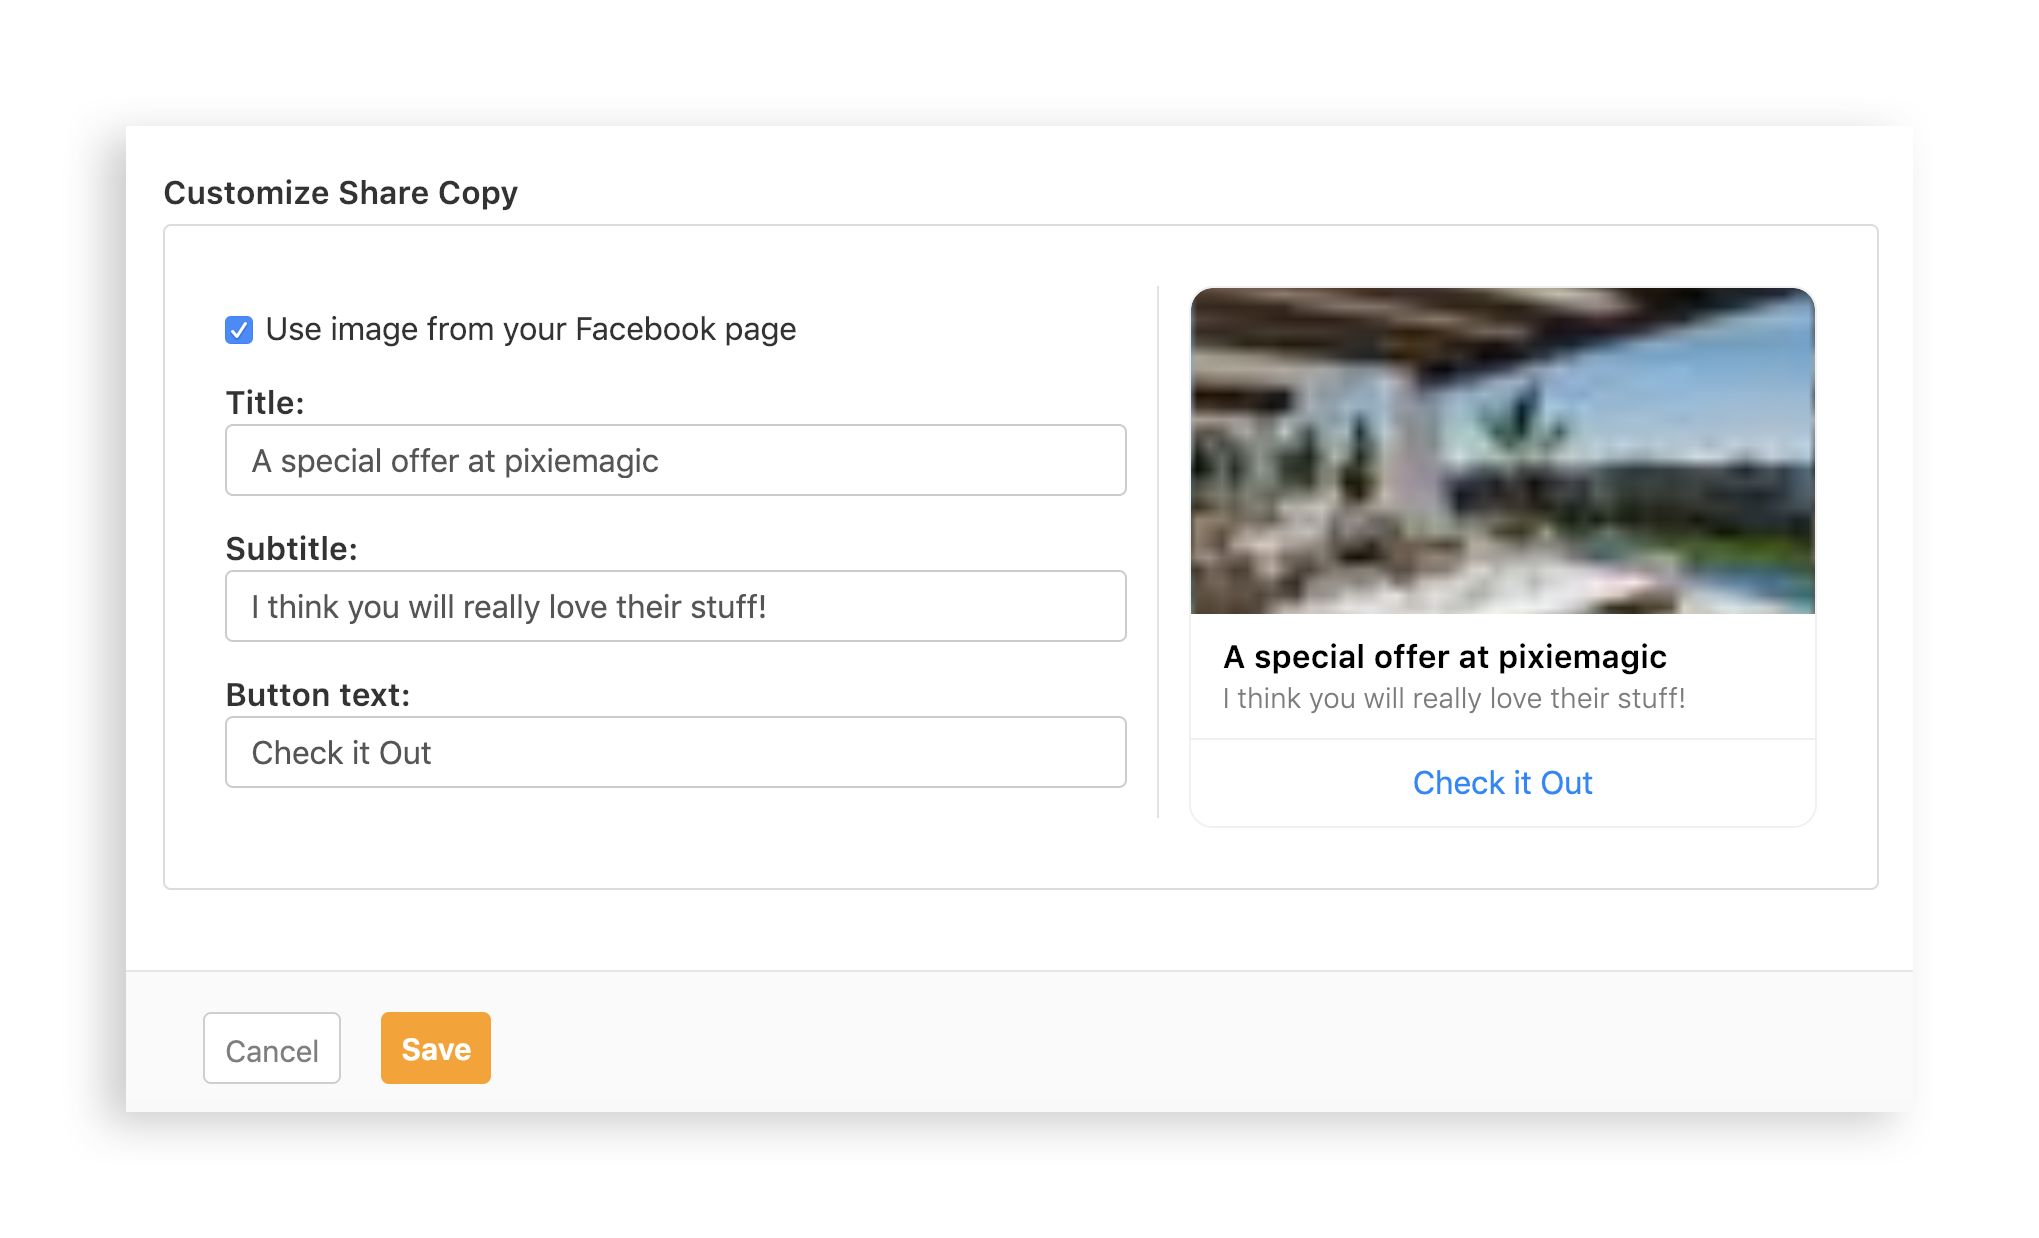Focus the Title input field
The image size is (2039, 1238).
pos(676,460)
